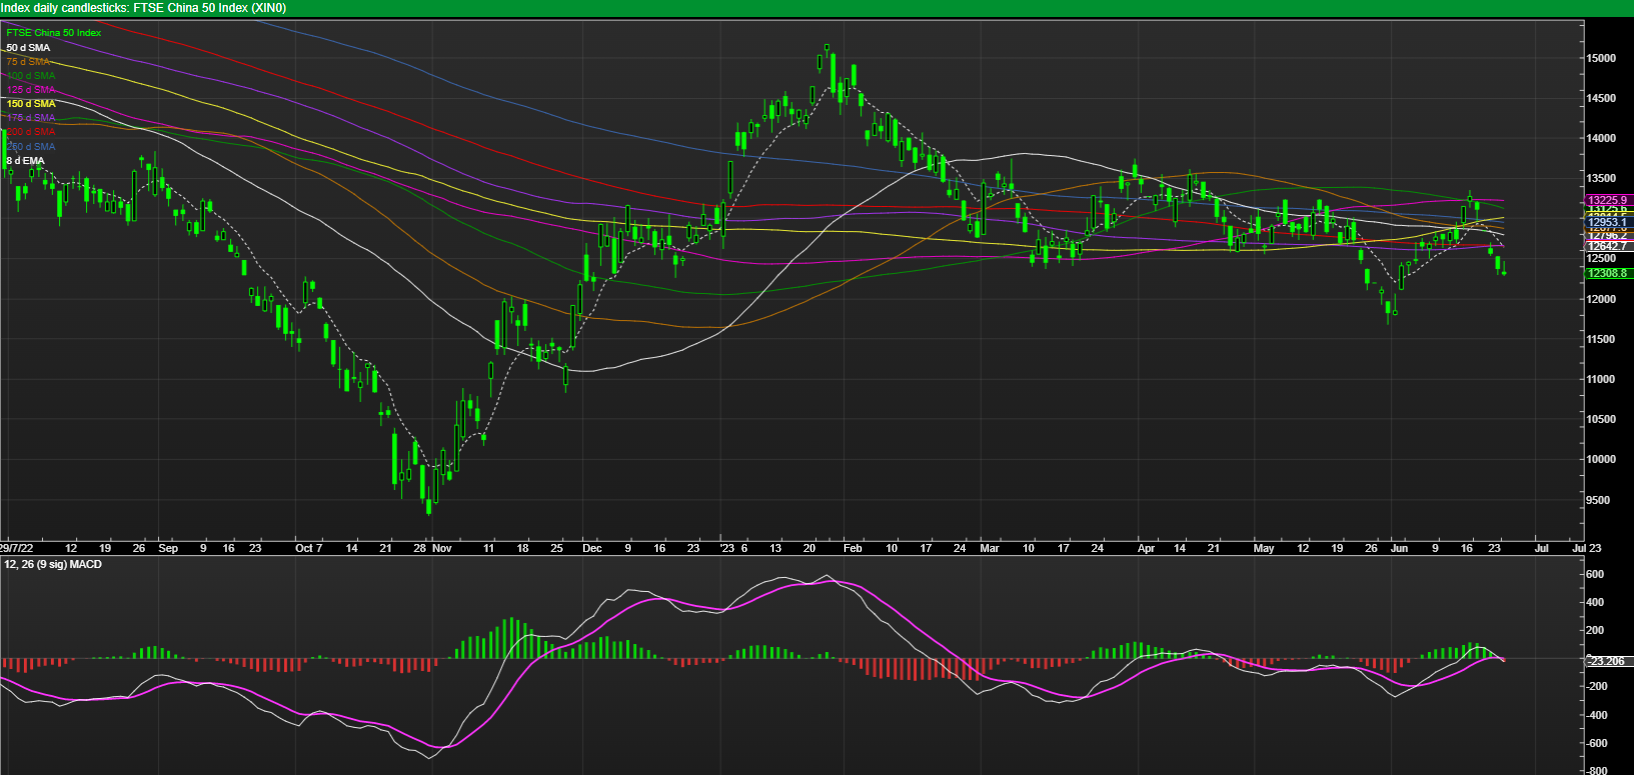Select the '100 d SMA' legend label

pos(31,76)
